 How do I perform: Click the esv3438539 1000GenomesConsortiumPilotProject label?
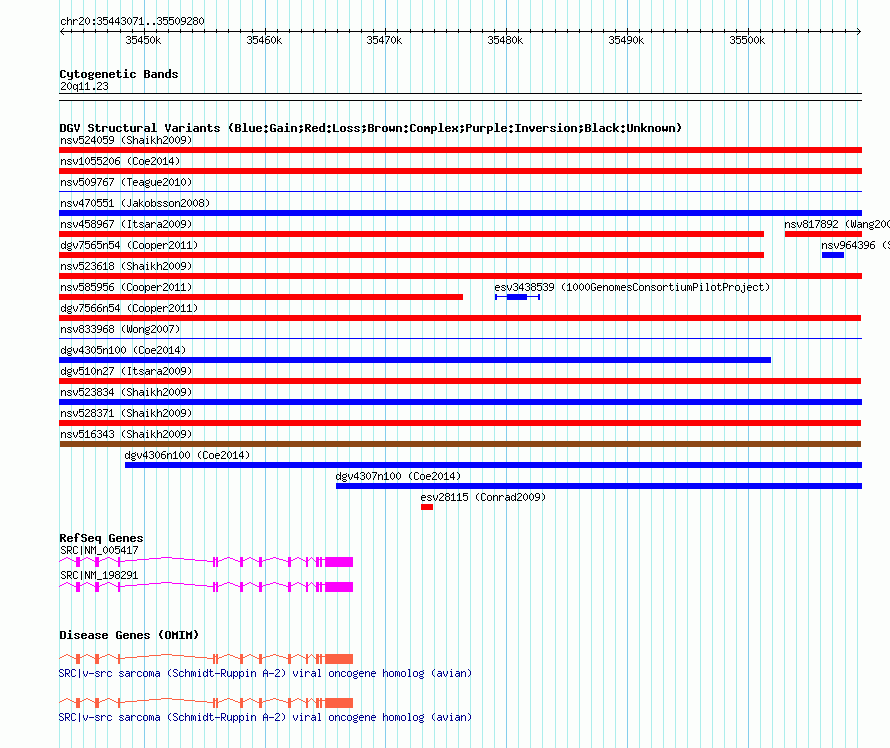click(632, 287)
